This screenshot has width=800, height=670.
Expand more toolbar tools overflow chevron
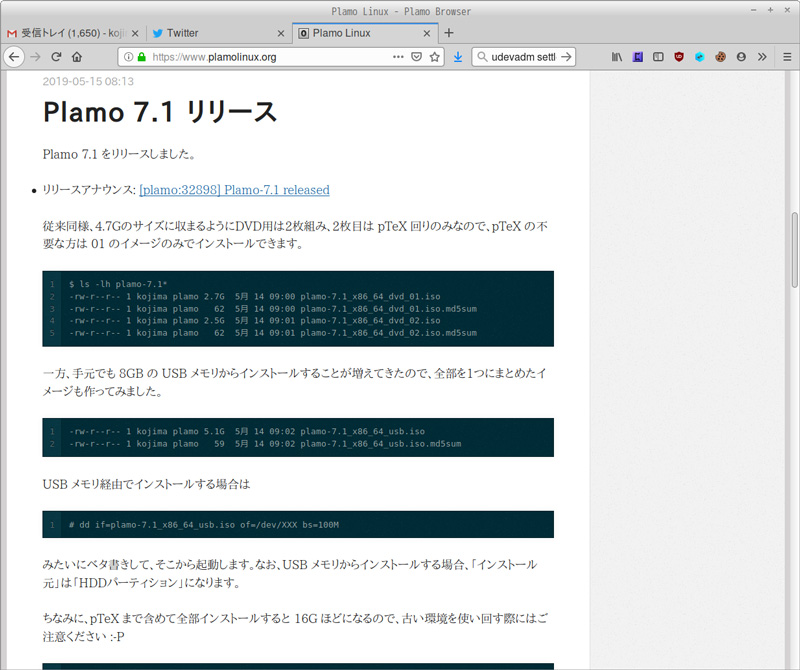[x=762, y=57]
